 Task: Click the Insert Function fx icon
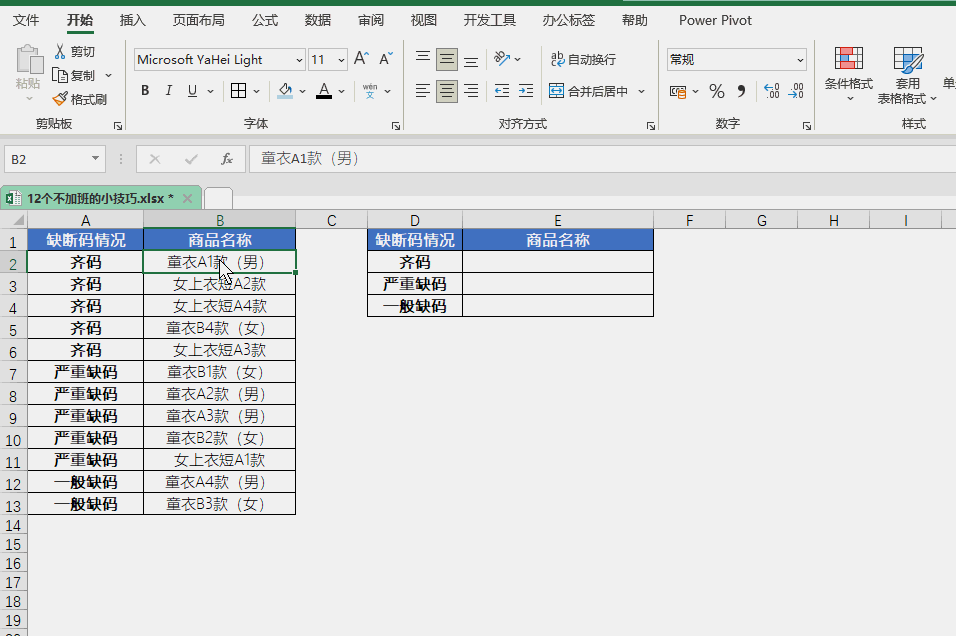[x=227, y=159]
